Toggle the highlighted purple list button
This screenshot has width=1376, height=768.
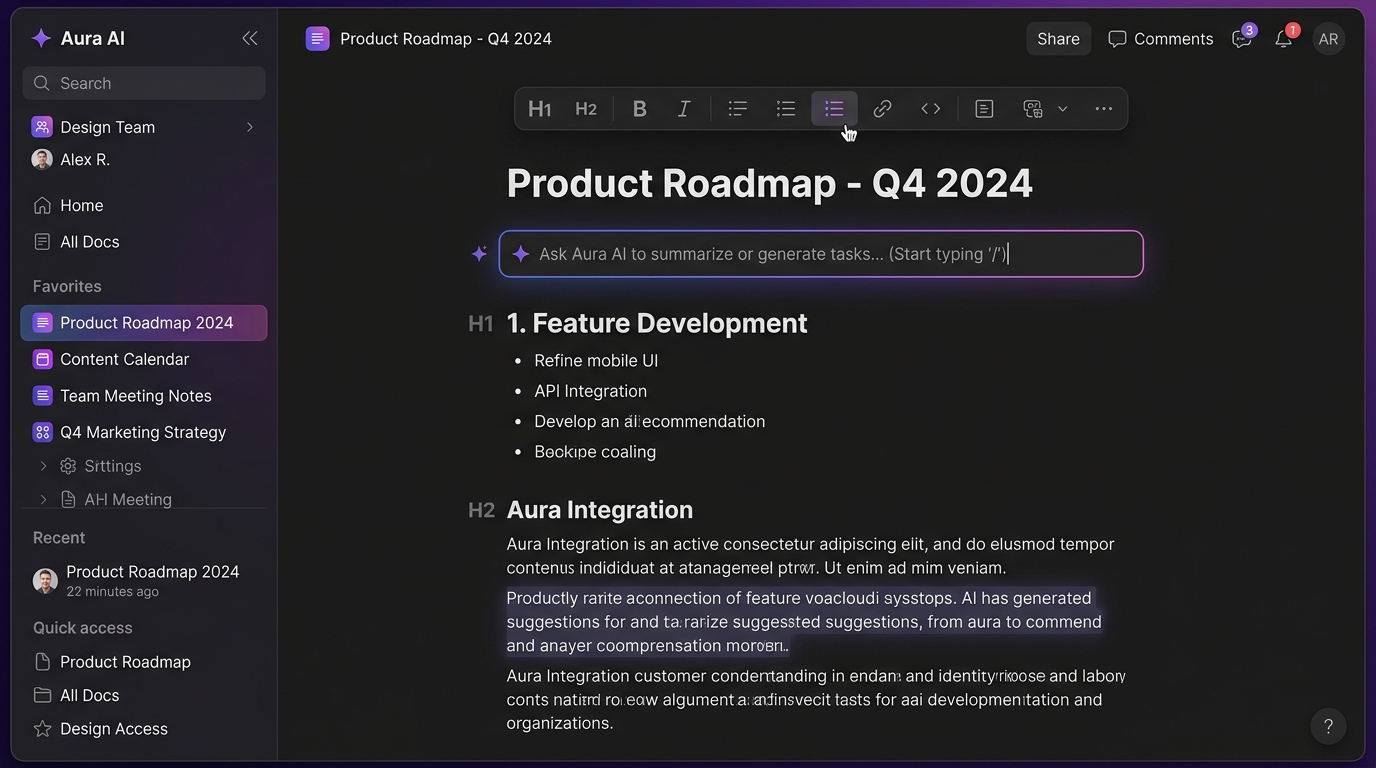click(x=834, y=109)
